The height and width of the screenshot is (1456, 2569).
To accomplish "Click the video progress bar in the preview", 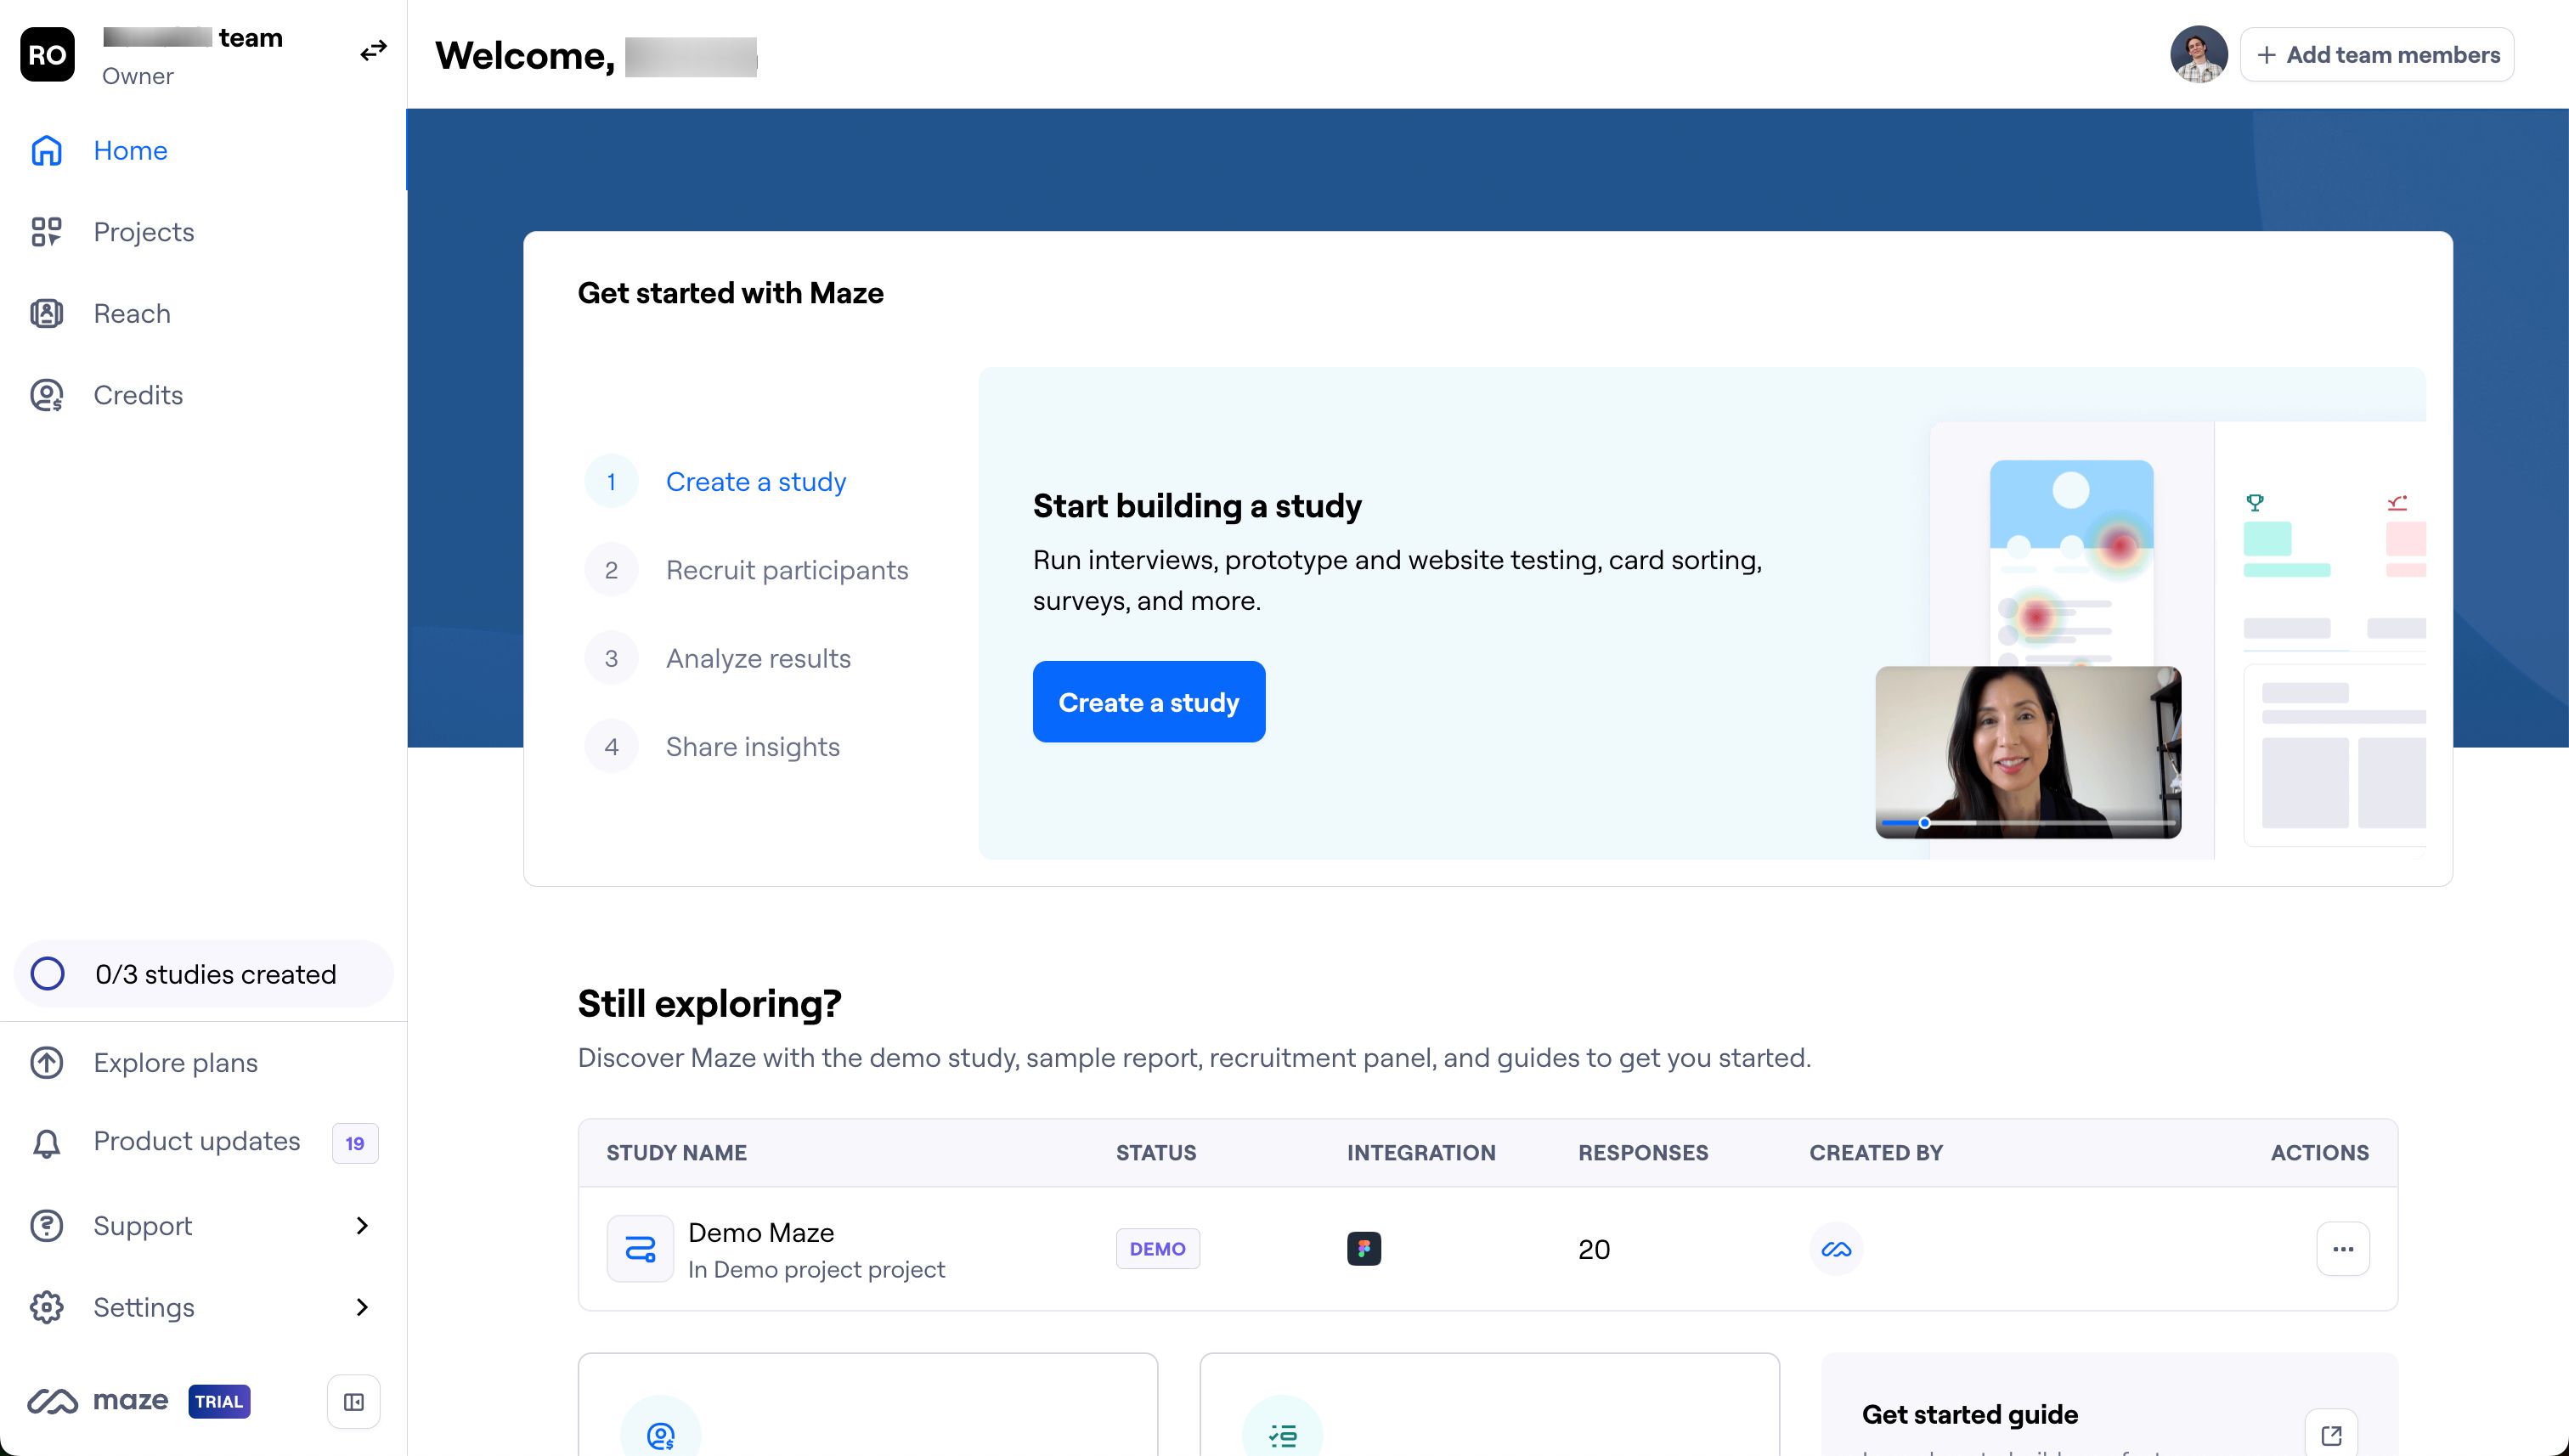I will [x=2028, y=823].
